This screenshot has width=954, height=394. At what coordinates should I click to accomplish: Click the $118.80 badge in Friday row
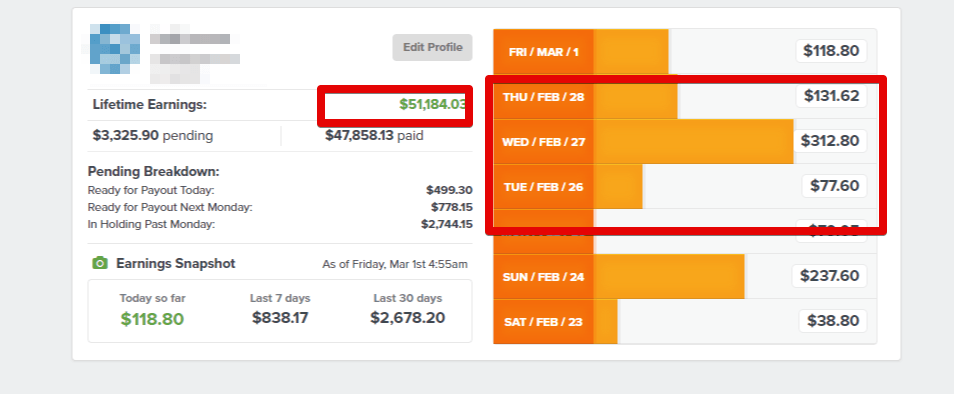831,51
